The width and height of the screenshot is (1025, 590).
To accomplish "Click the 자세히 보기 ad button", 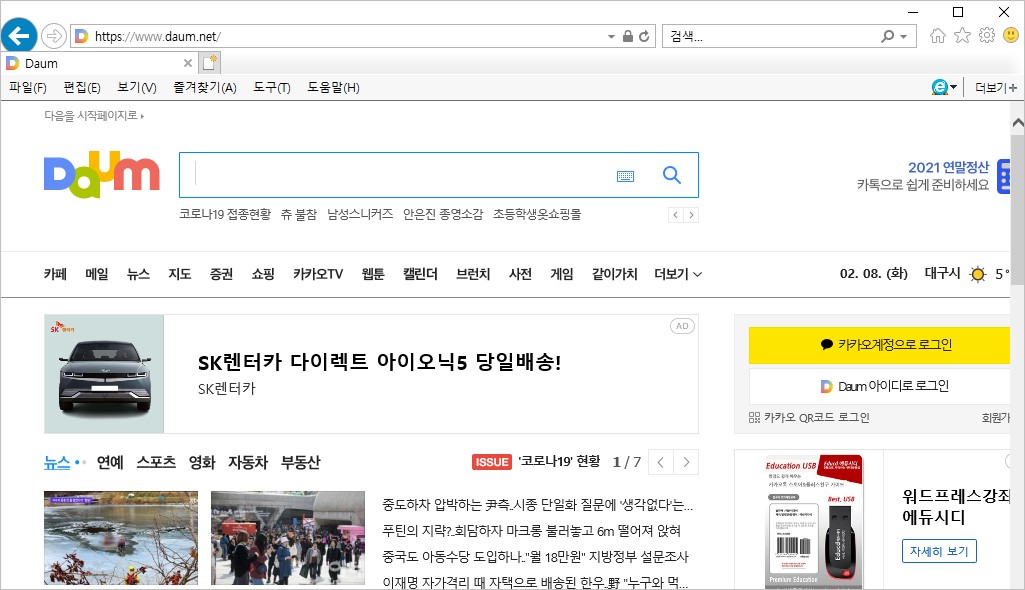I will [939, 551].
